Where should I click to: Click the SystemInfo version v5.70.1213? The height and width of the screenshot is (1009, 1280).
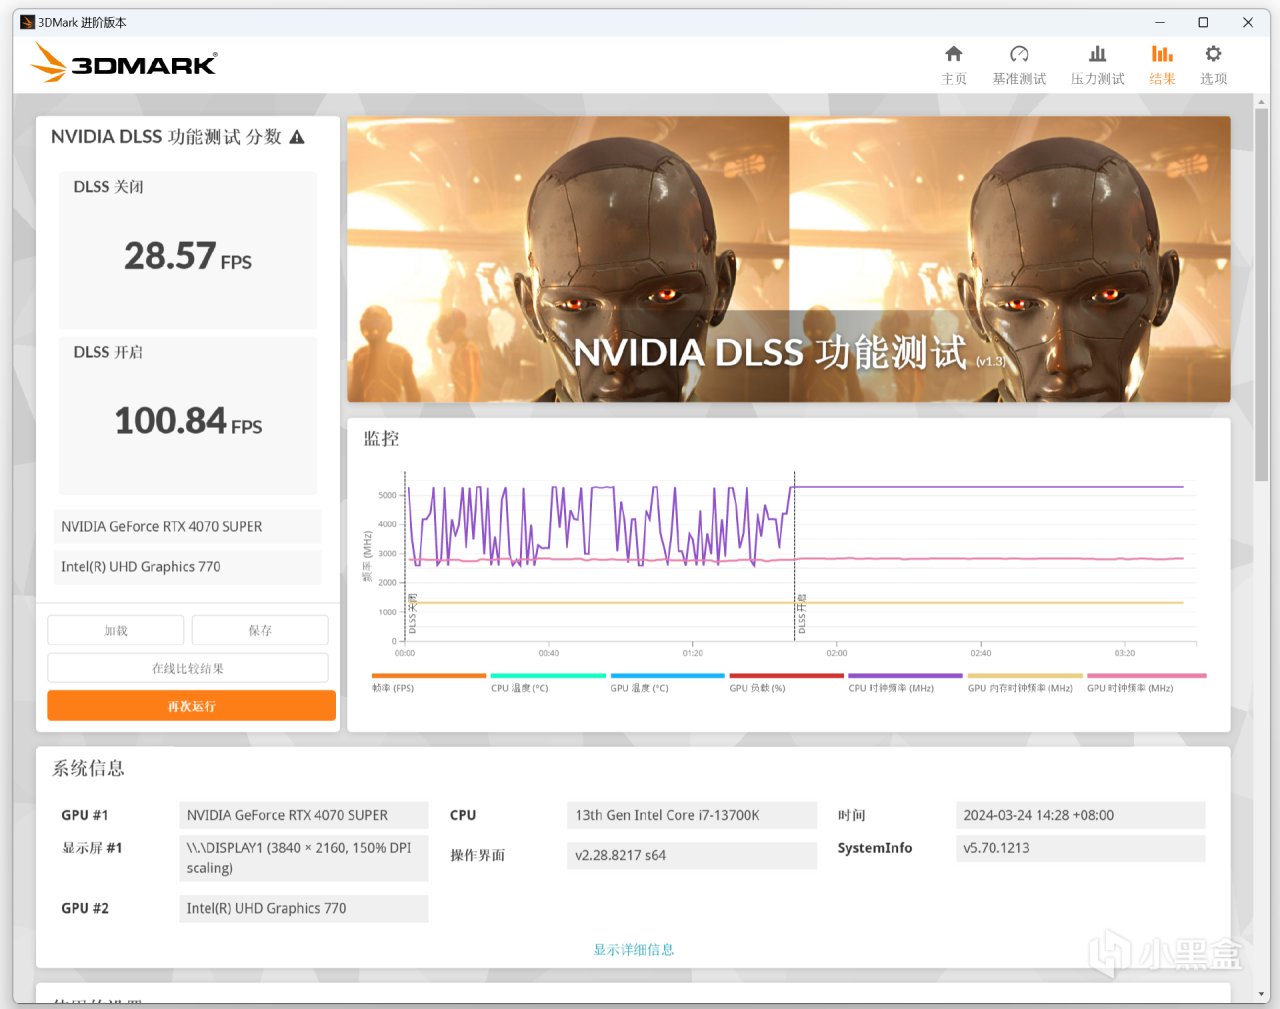pos(1081,848)
